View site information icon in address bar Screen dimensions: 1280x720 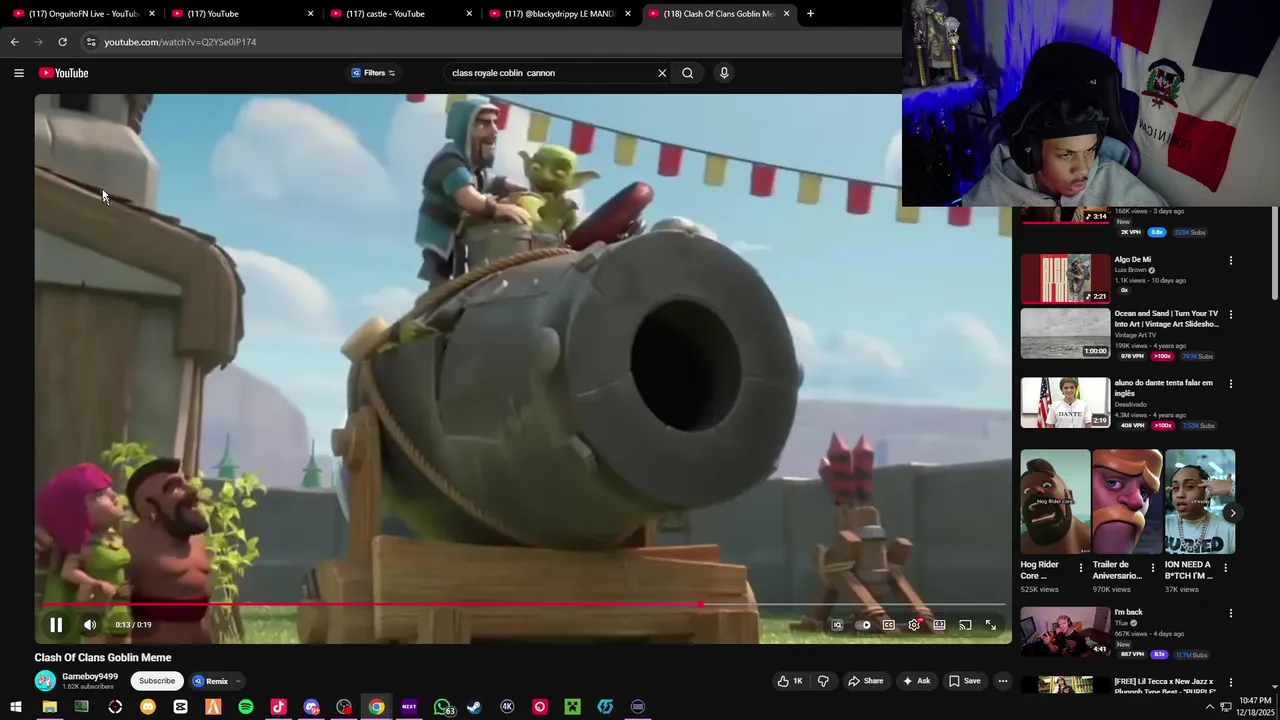[90, 42]
